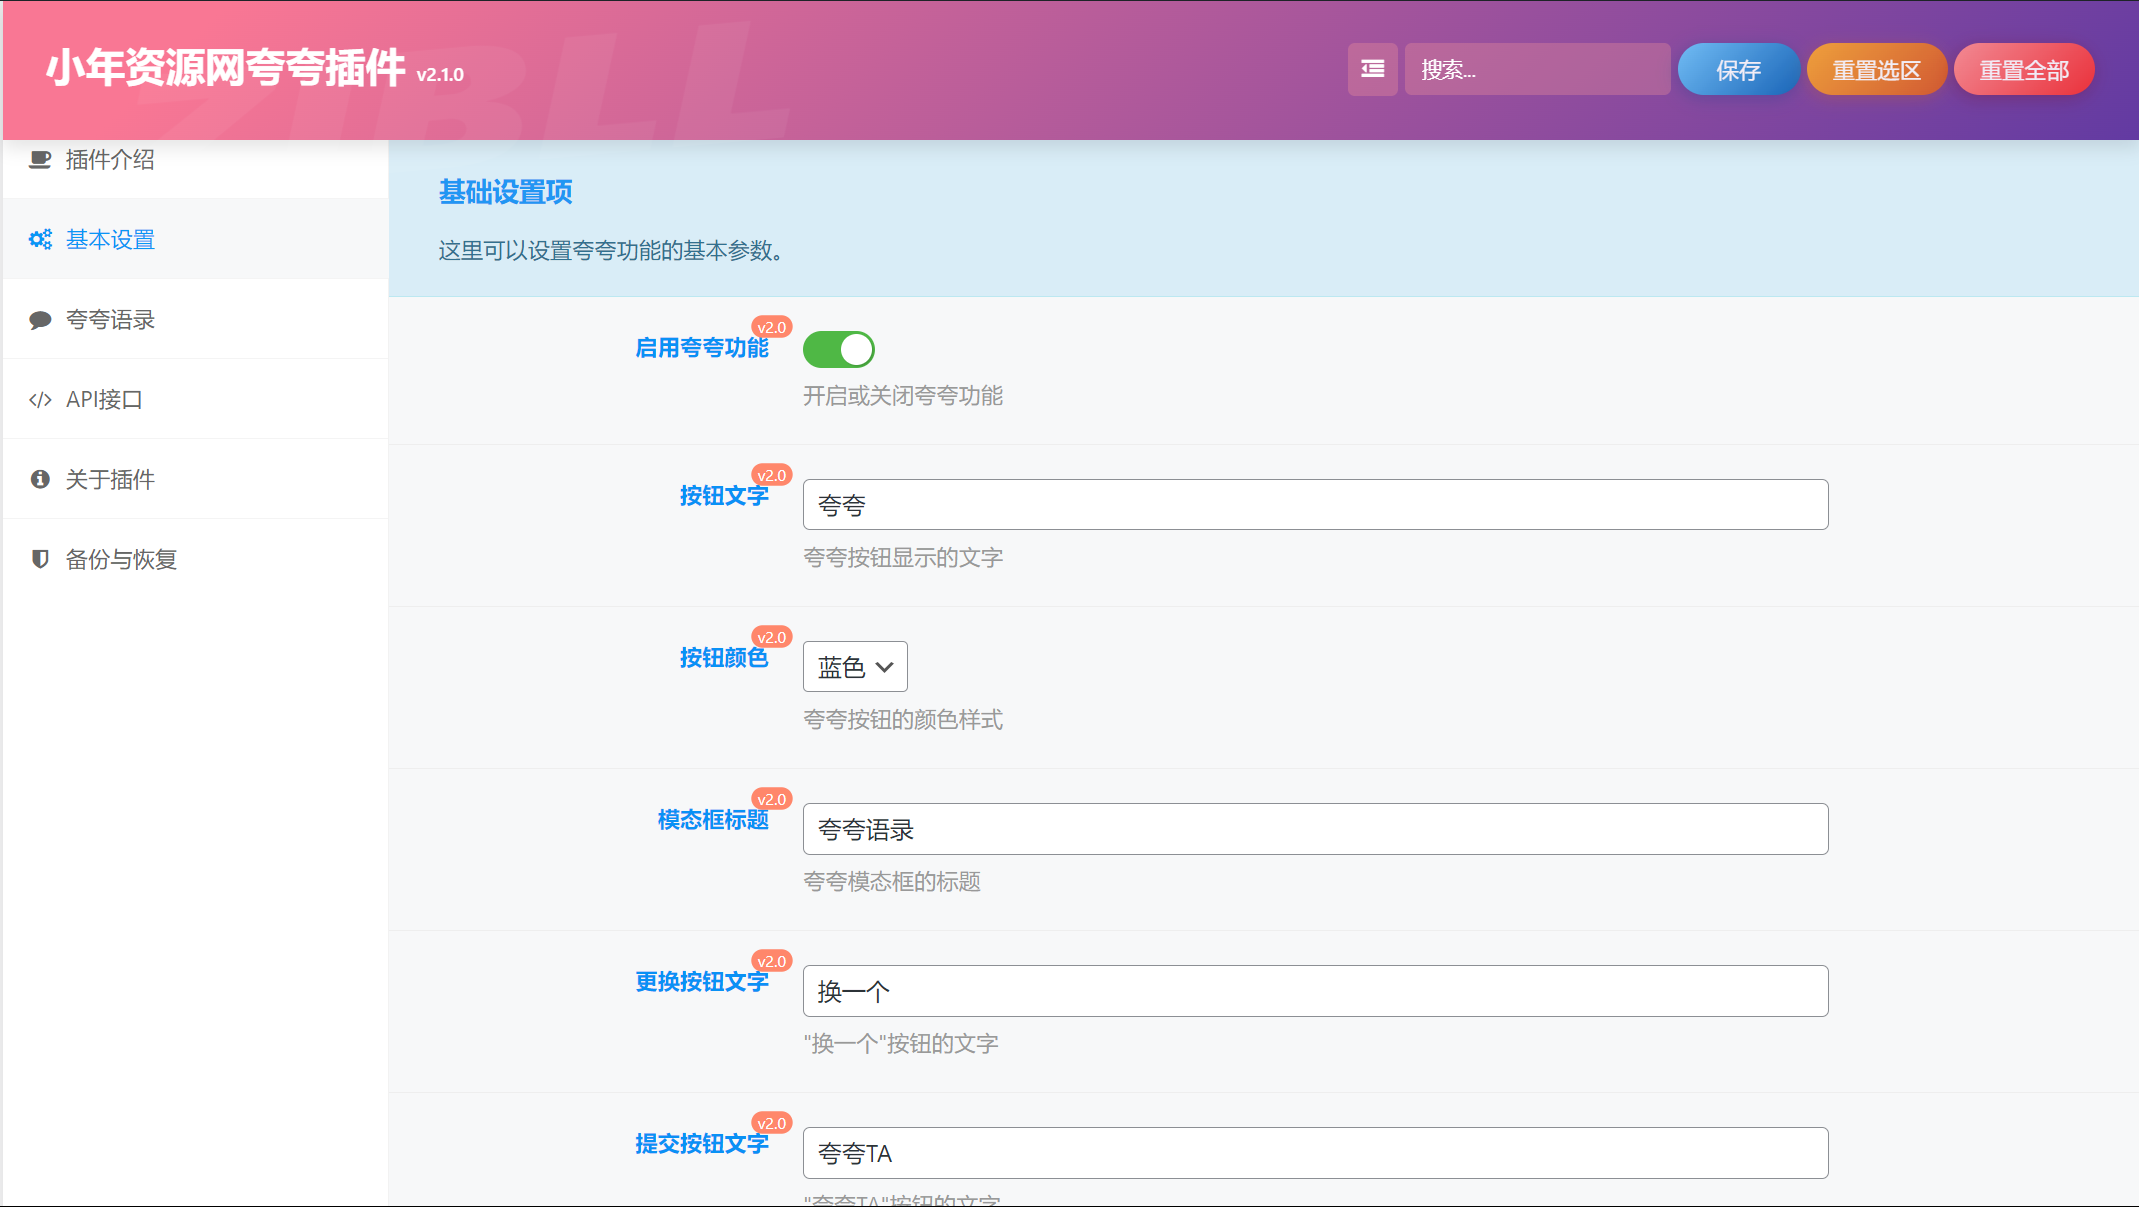Open 夸夸语录 via its speech bubble icon
The width and height of the screenshot is (2139, 1207).
click(x=40, y=319)
